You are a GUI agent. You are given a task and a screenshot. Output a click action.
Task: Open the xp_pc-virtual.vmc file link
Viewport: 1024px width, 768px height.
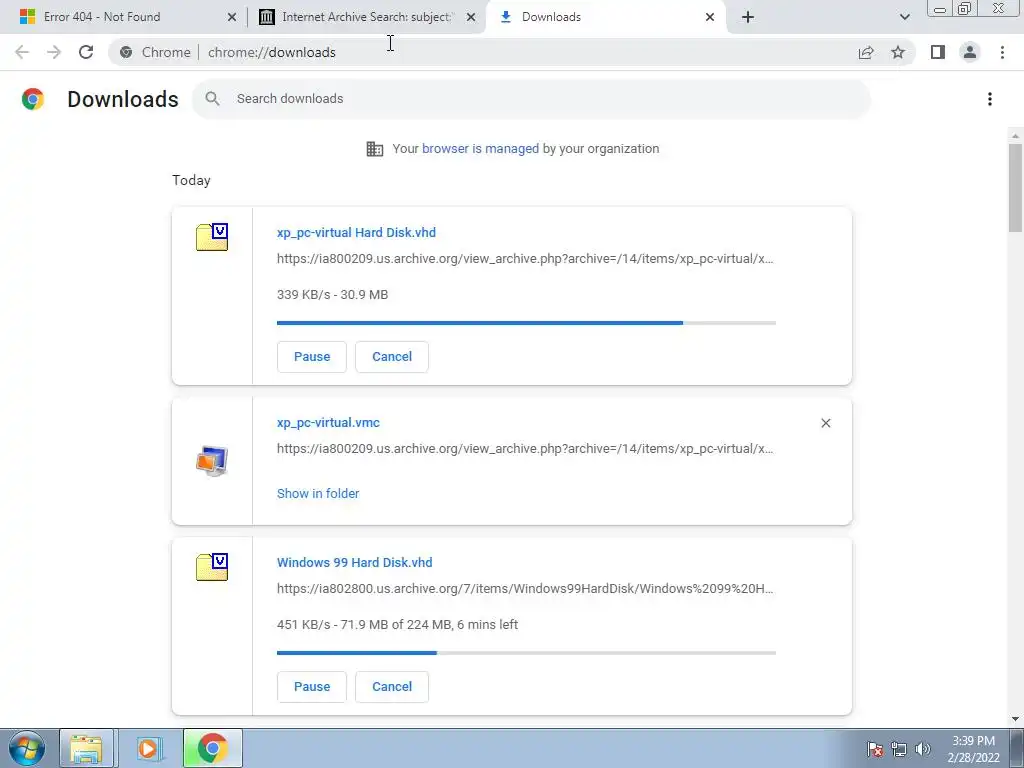[x=328, y=423]
